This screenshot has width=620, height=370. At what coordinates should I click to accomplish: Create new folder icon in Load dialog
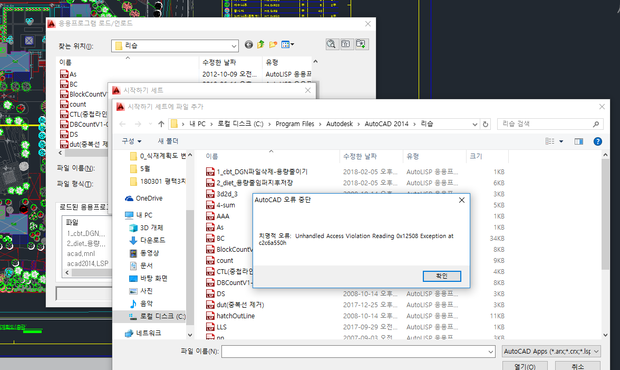(273, 45)
